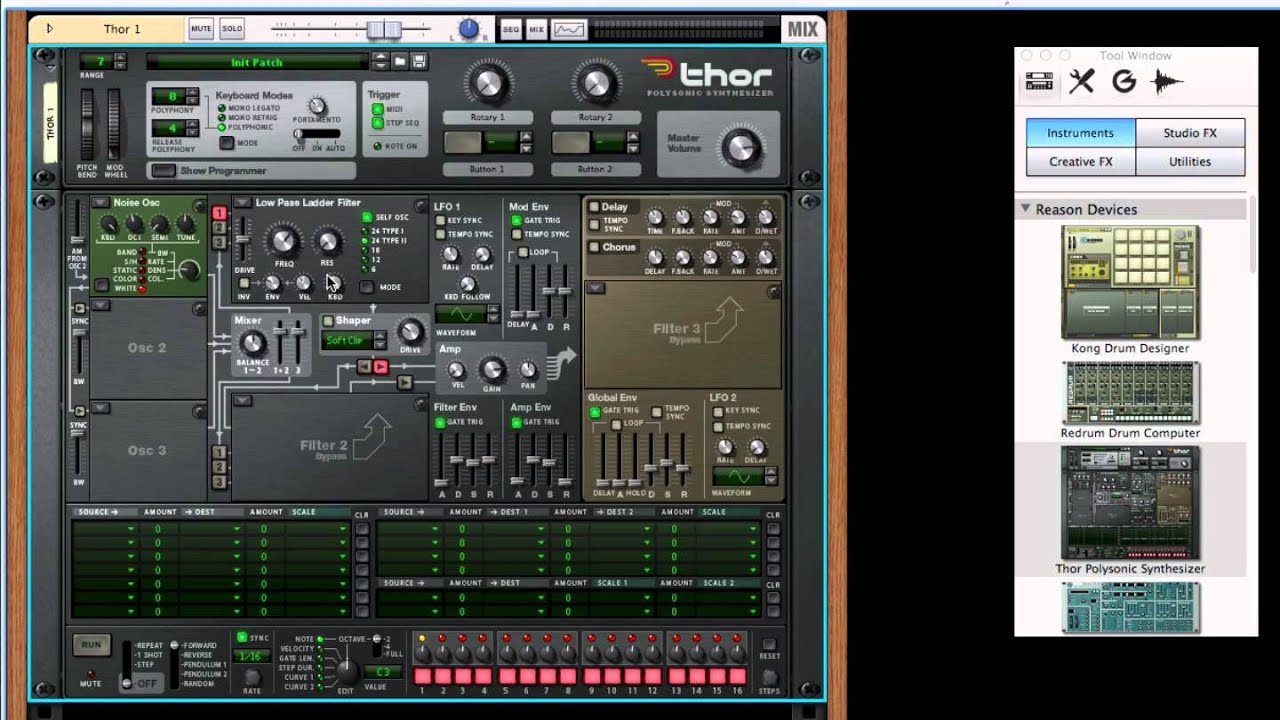Click the Mixer BALANCE knob
This screenshot has height=720, width=1280.
click(251, 343)
